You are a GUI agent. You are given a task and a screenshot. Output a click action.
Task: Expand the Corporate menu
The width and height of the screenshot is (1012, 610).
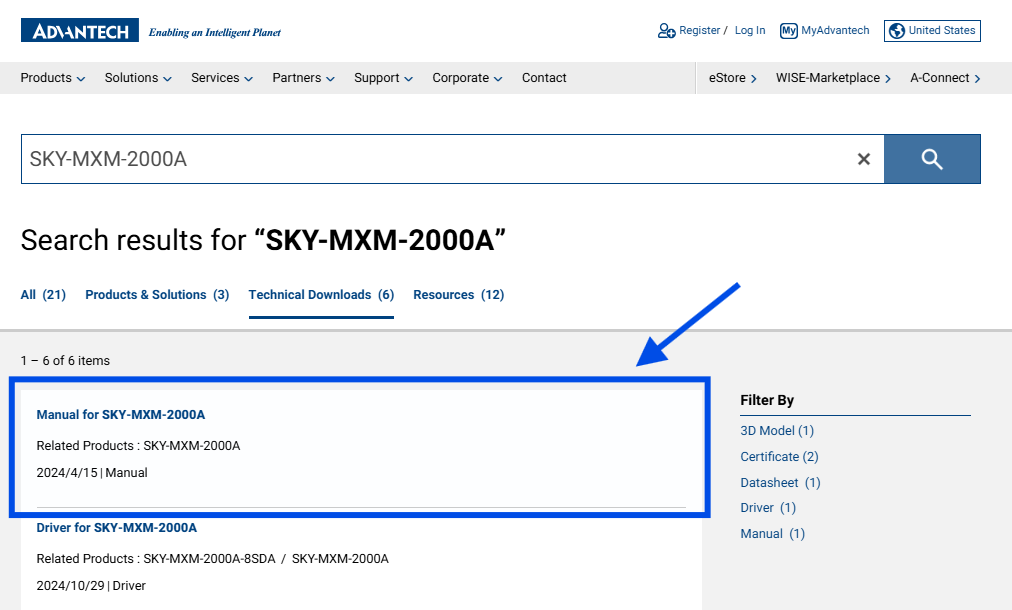pyautogui.click(x=467, y=78)
